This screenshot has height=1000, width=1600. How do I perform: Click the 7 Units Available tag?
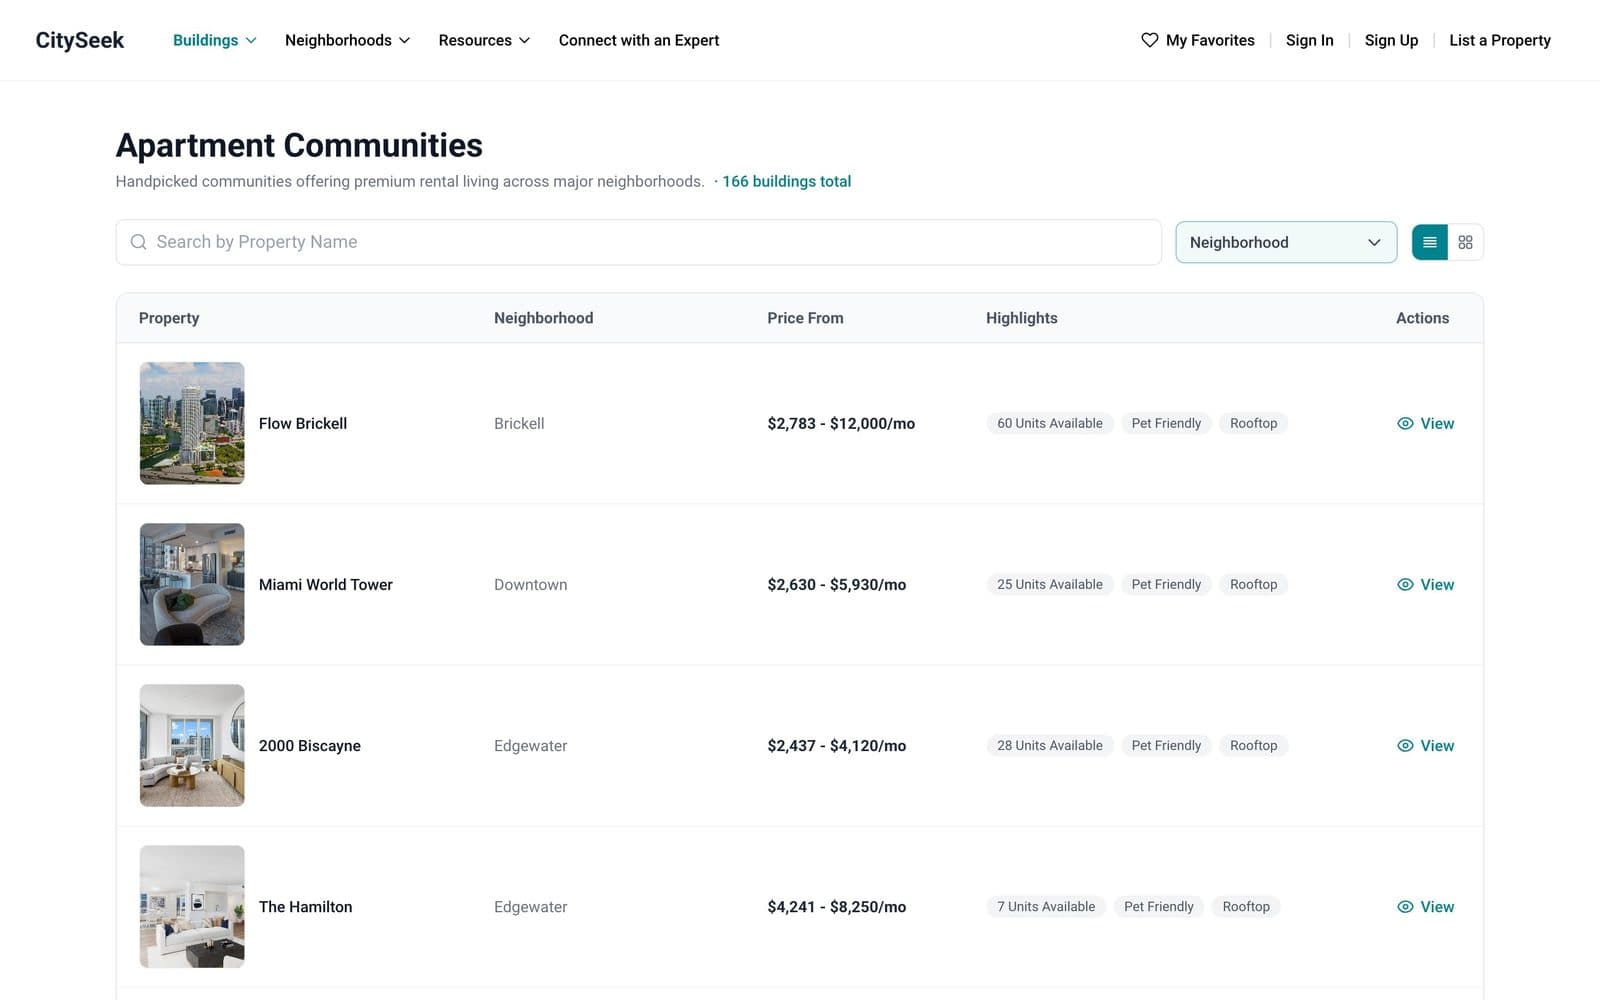(x=1046, y=906)
